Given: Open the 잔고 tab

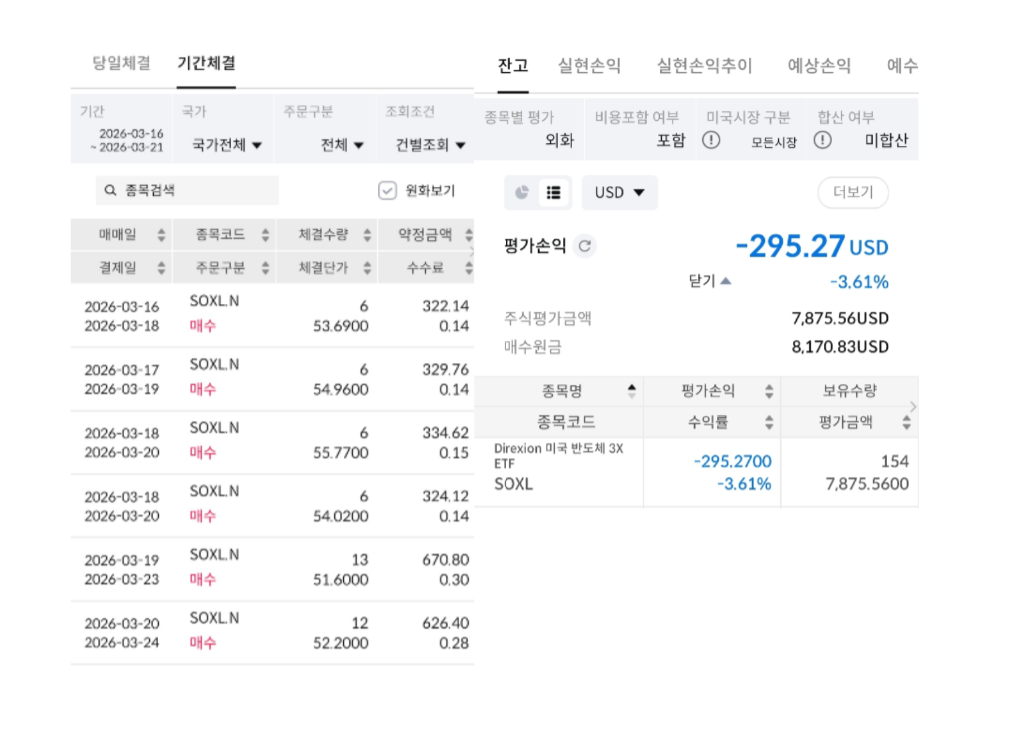Looking at the screenshot, I should tap(513, 66).
